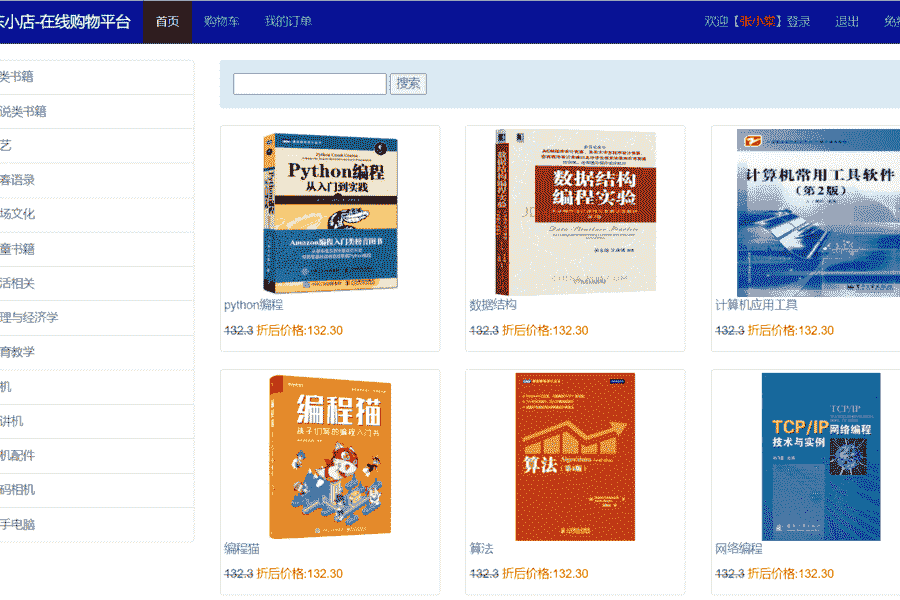Open the 编程猫 book cover image

(x=331, y=456)
